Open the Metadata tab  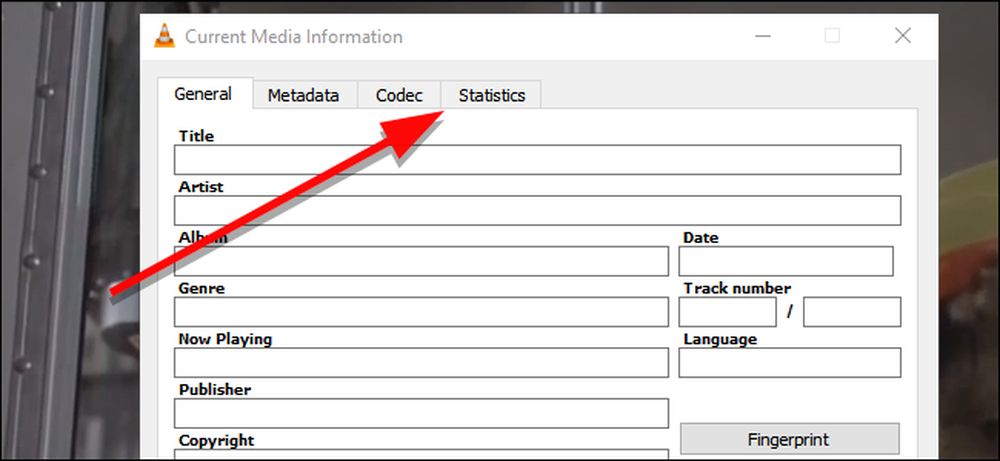click(x=304, y=96)
